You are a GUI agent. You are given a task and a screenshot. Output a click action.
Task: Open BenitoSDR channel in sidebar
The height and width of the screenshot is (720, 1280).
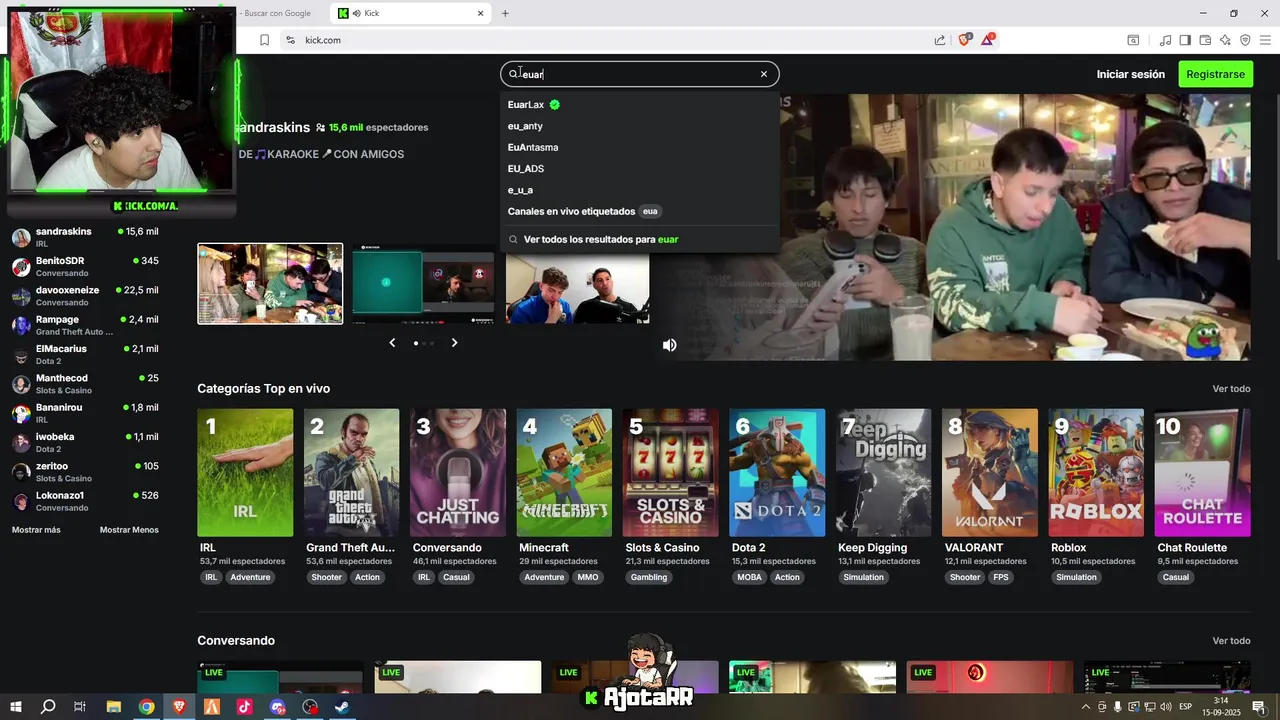85,266
